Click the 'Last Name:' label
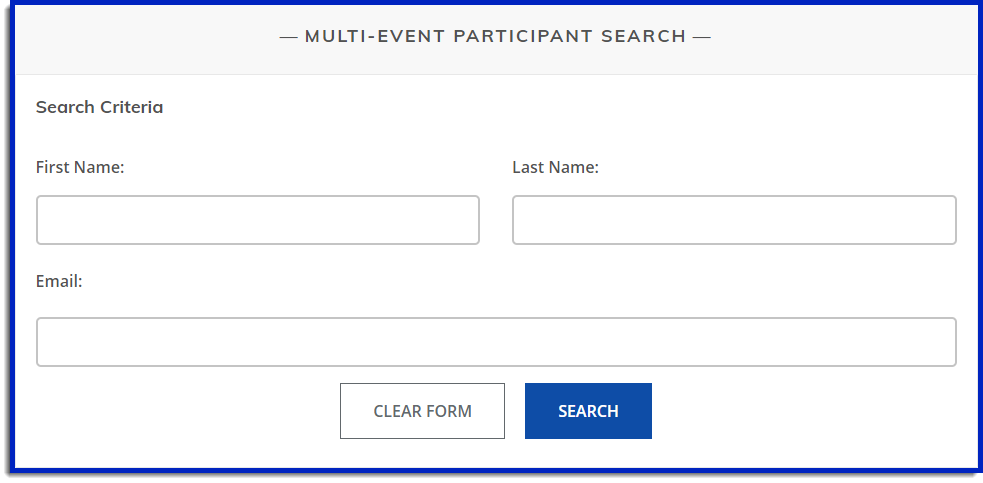983x483 pixels. pyautogui.click(x=555, y=167)
